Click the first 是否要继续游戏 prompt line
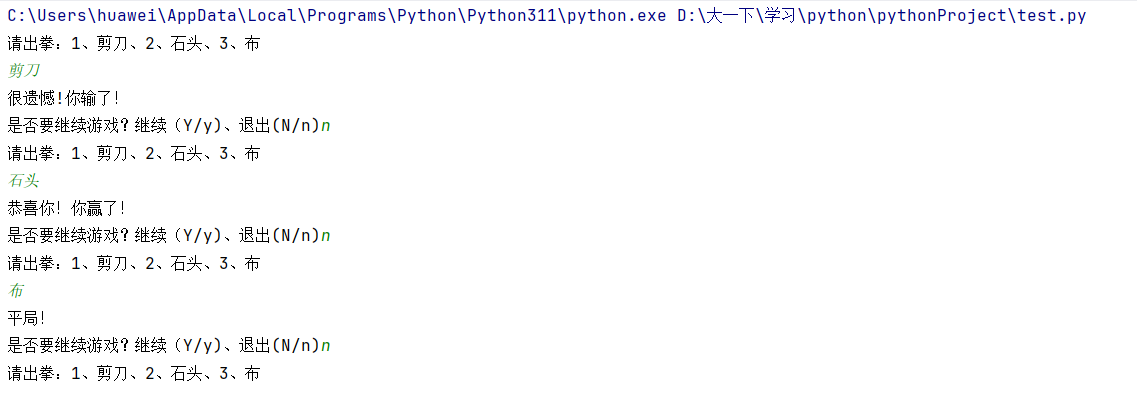1137x399 pixels. 164,126
